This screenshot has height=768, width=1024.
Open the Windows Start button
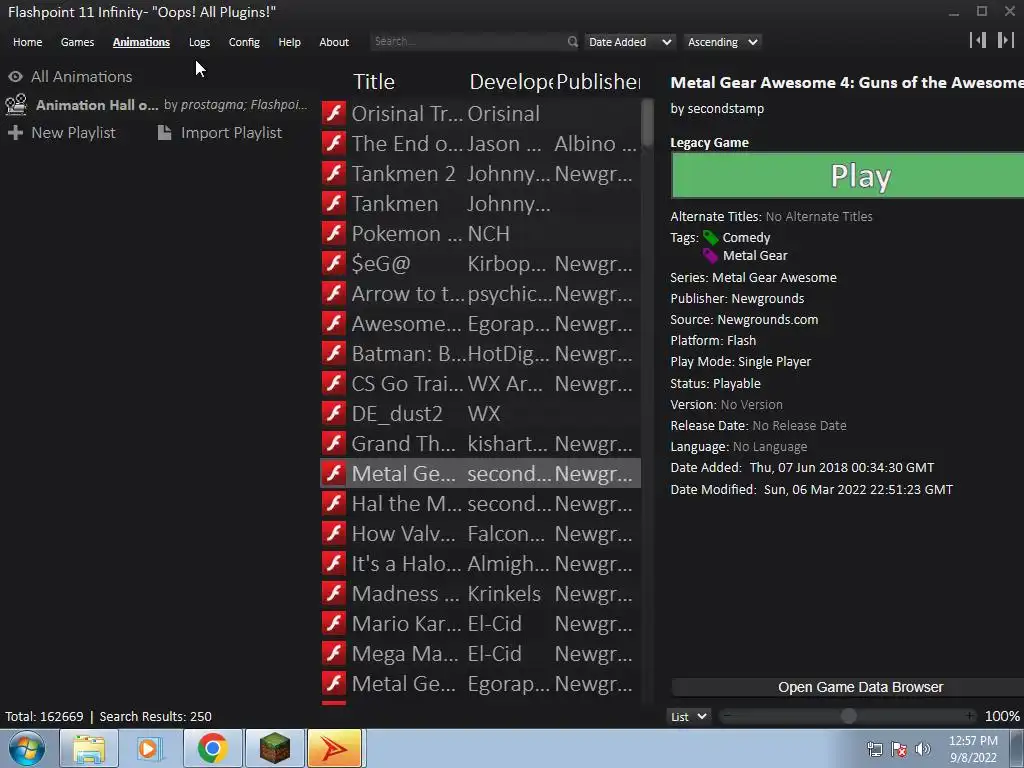(27, 748)
